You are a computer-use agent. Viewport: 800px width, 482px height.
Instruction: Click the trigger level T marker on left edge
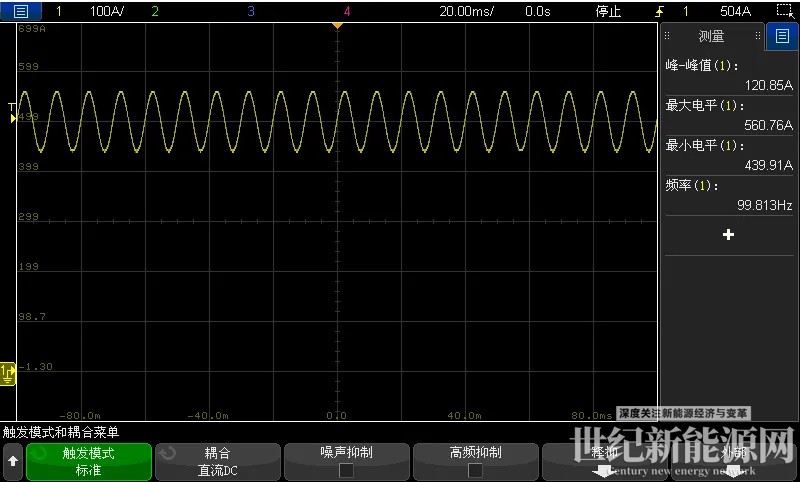pyautogui.click(x=12, y=108)
